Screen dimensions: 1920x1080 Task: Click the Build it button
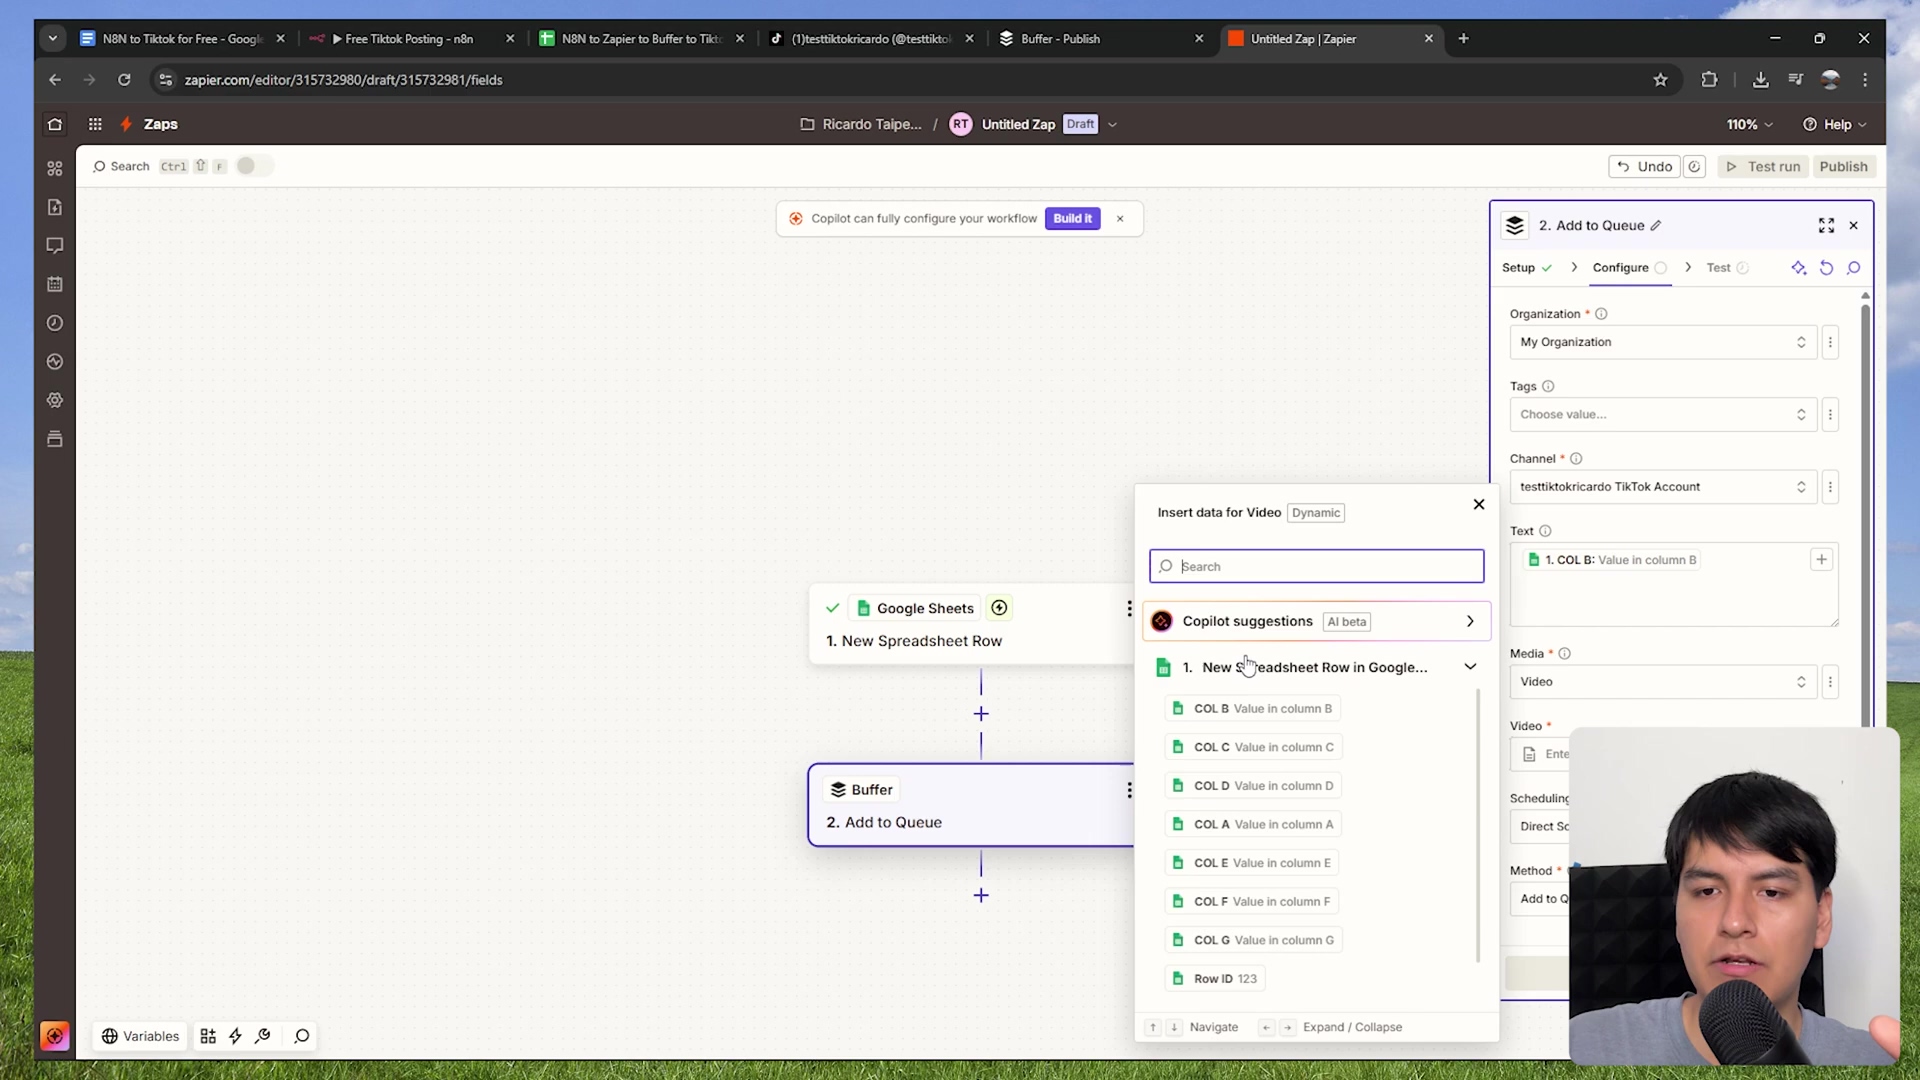pos(1072,218)
